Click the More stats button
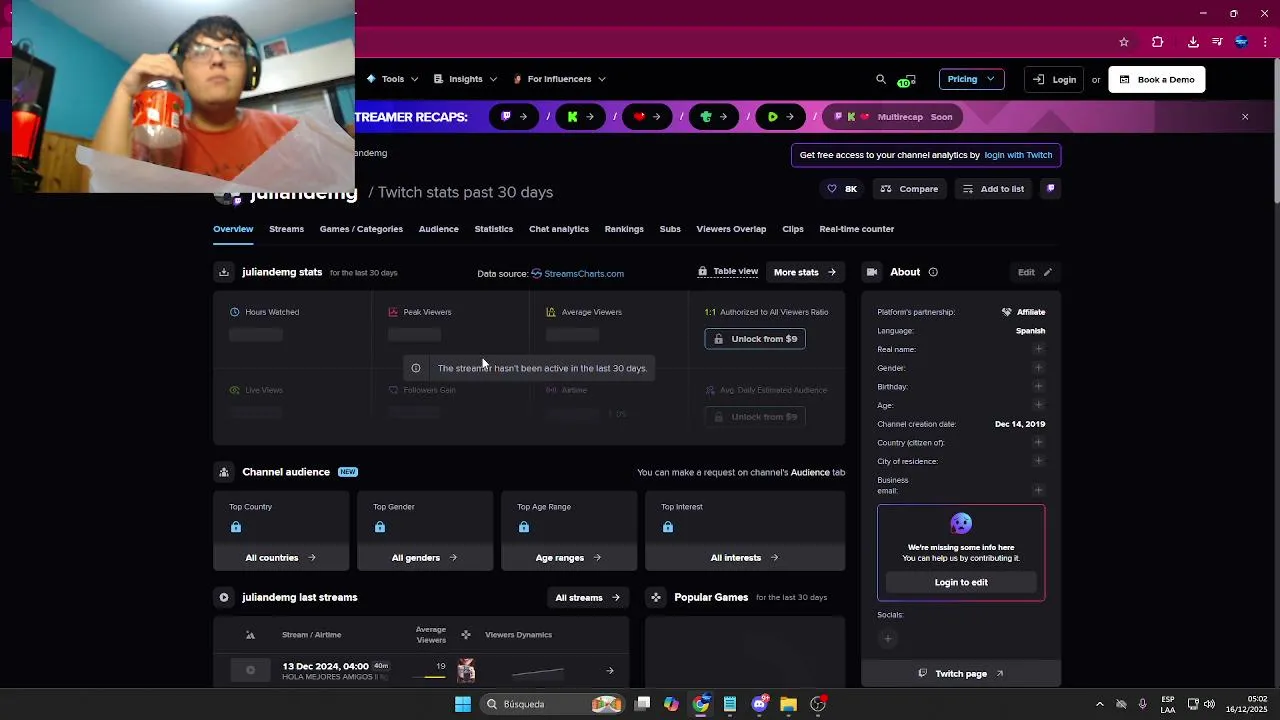 click(x=805, y=272)
